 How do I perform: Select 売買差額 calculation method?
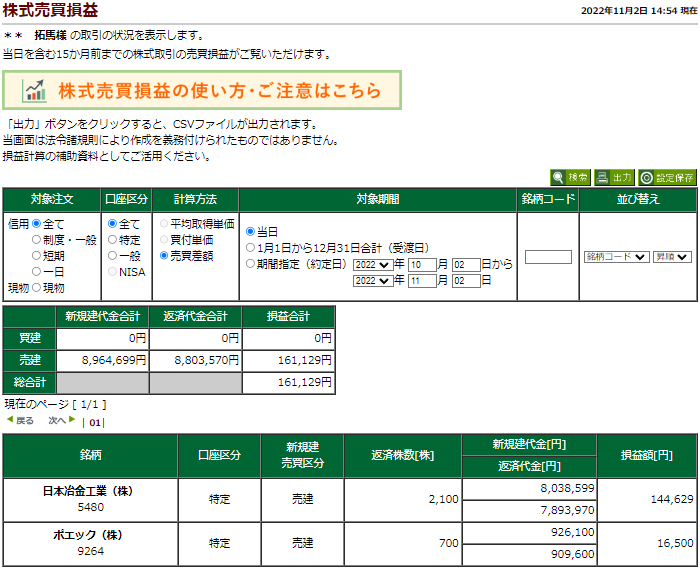pos(164,256)
